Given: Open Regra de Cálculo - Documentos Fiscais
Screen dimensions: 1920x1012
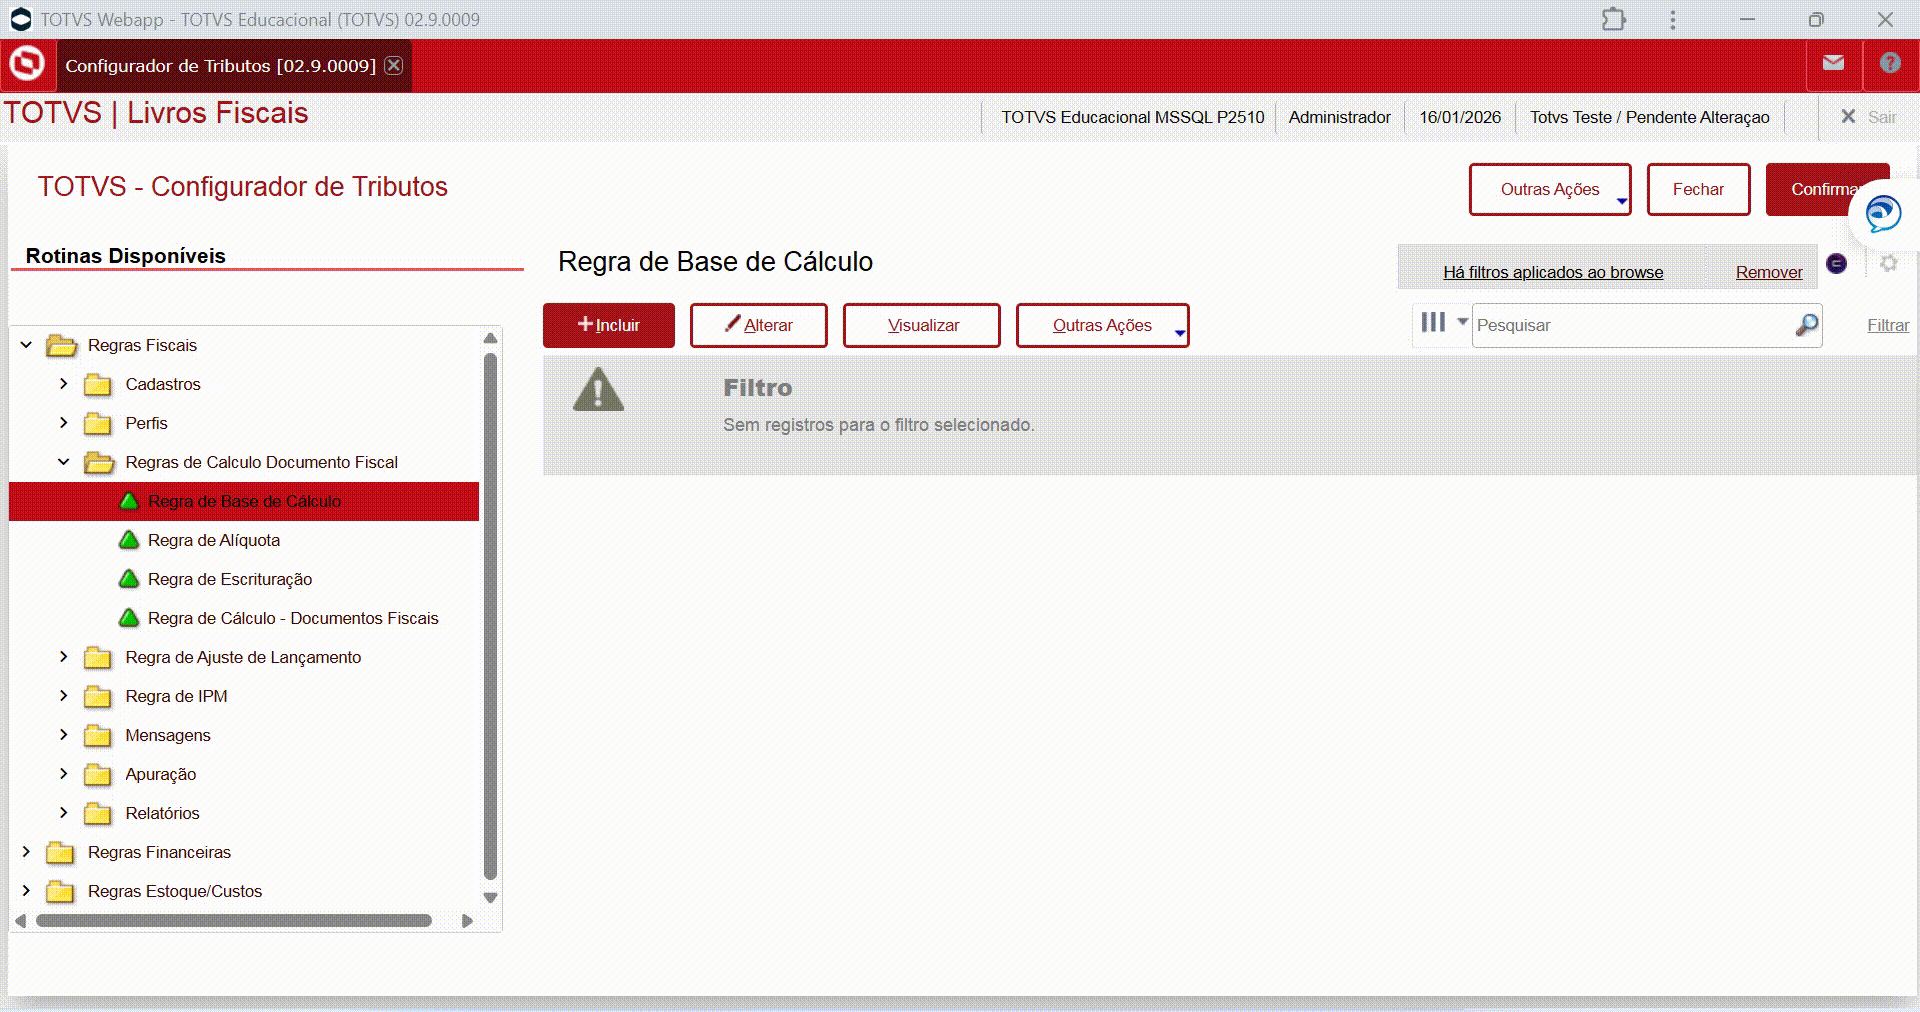Looking at the screenshot, I should coord(293,619).
